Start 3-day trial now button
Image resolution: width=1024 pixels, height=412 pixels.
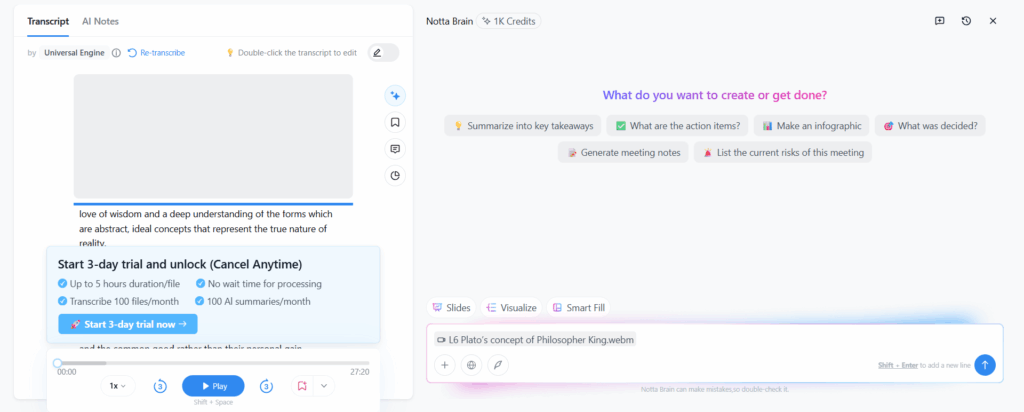click(128, 324)
